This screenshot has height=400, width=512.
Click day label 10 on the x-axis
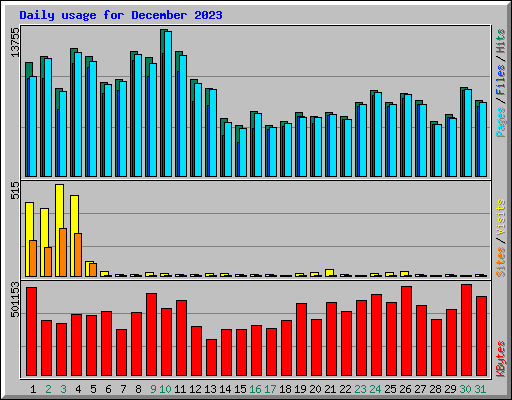(x=165, y=389)
